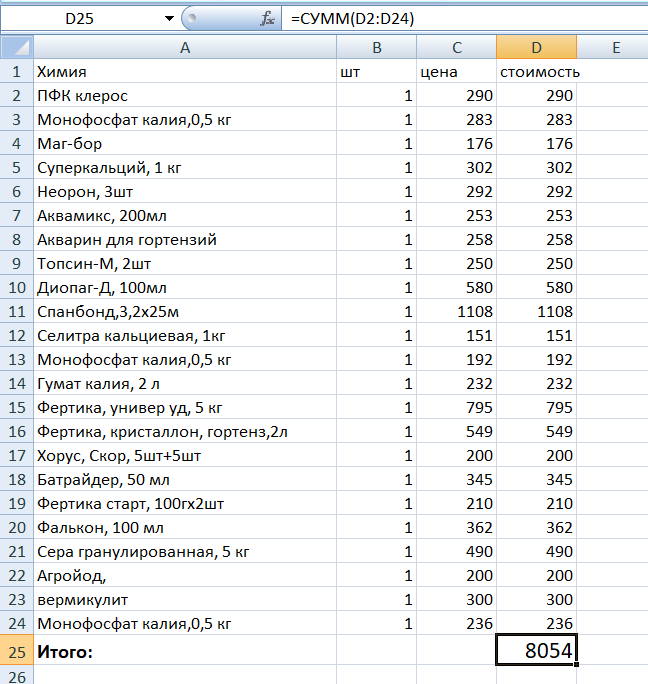Select column A header

tap(185, 47)
